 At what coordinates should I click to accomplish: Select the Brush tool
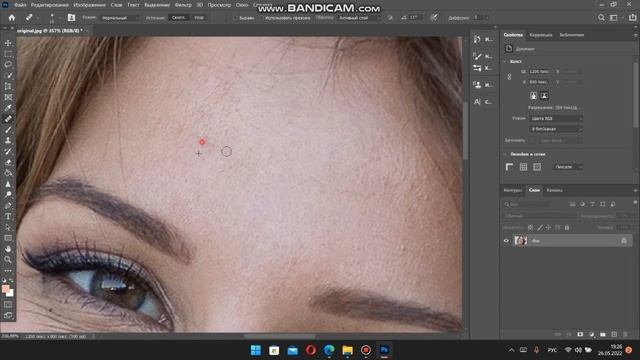tap(8, 129)
